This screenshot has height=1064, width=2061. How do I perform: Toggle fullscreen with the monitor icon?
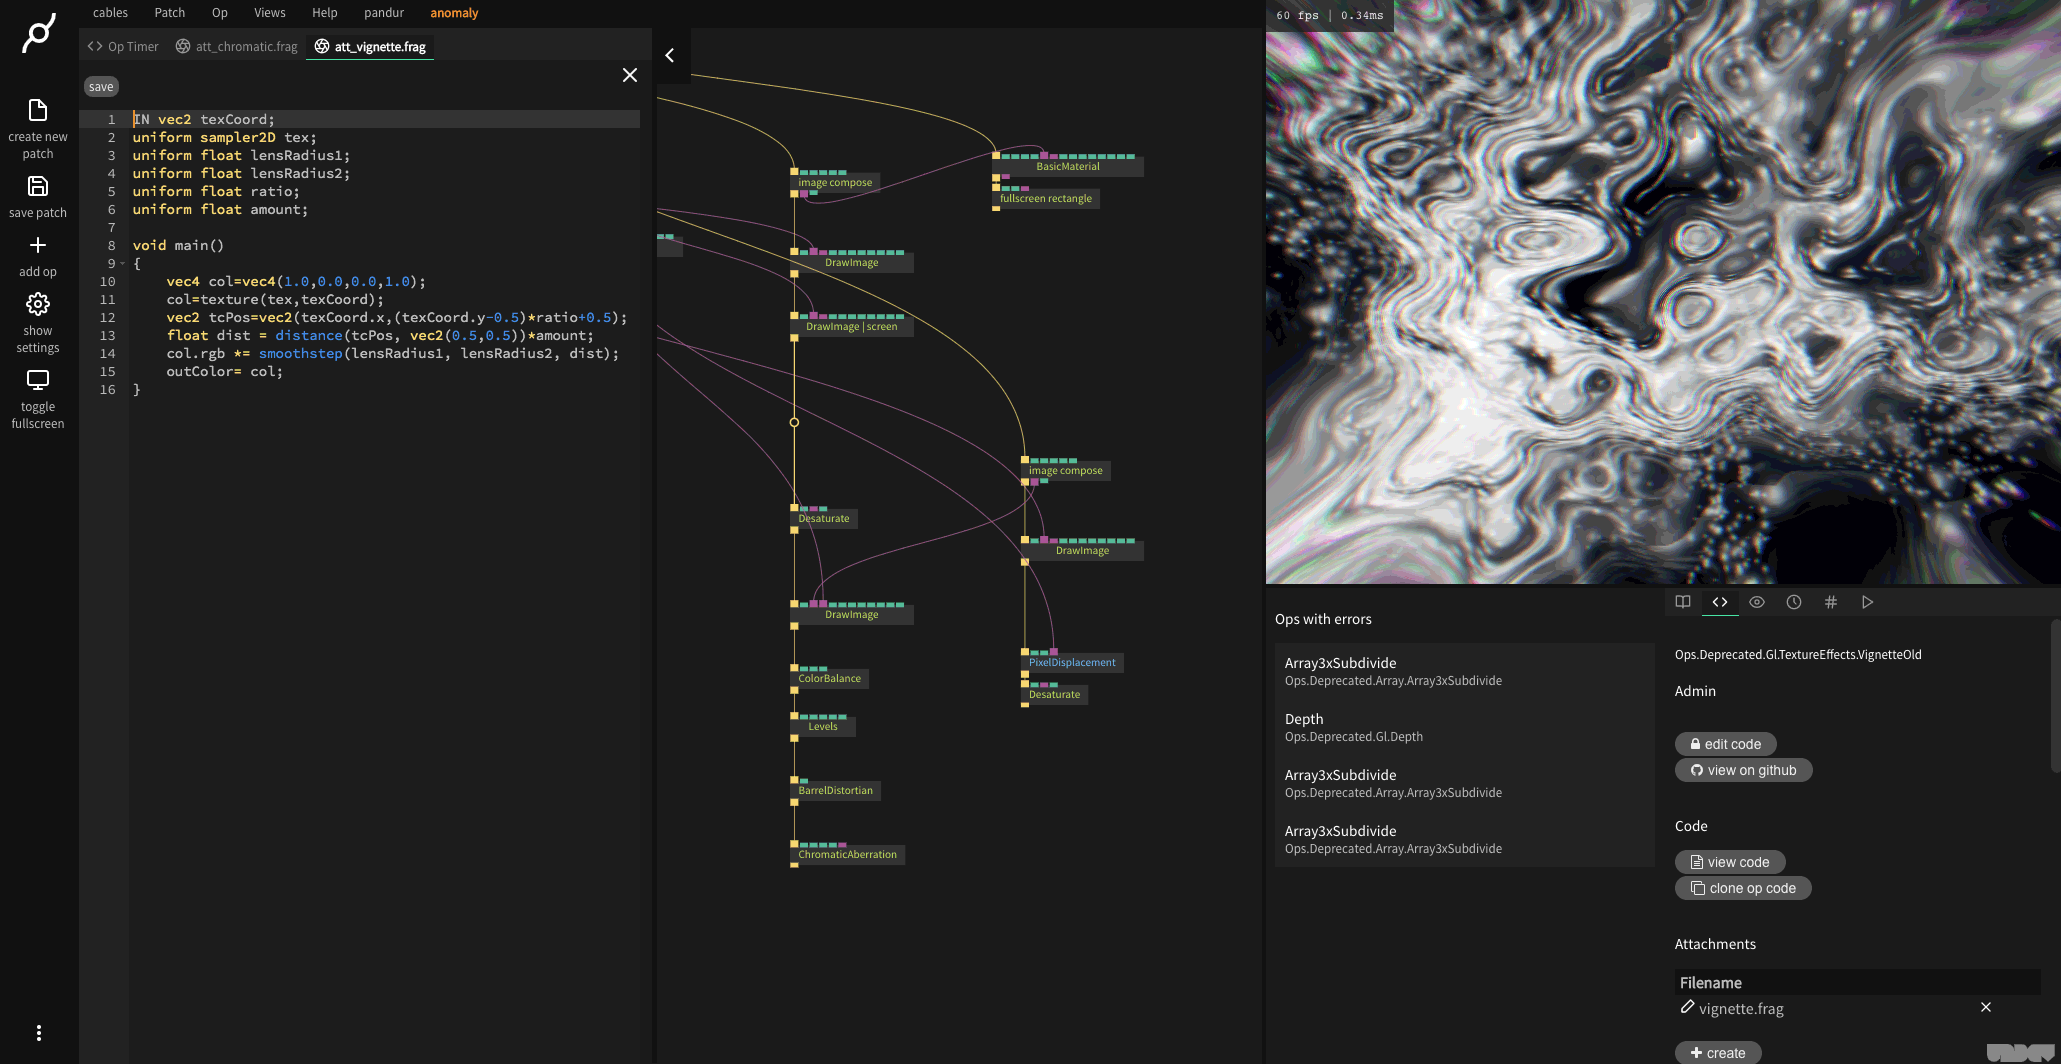click(37, 379)
